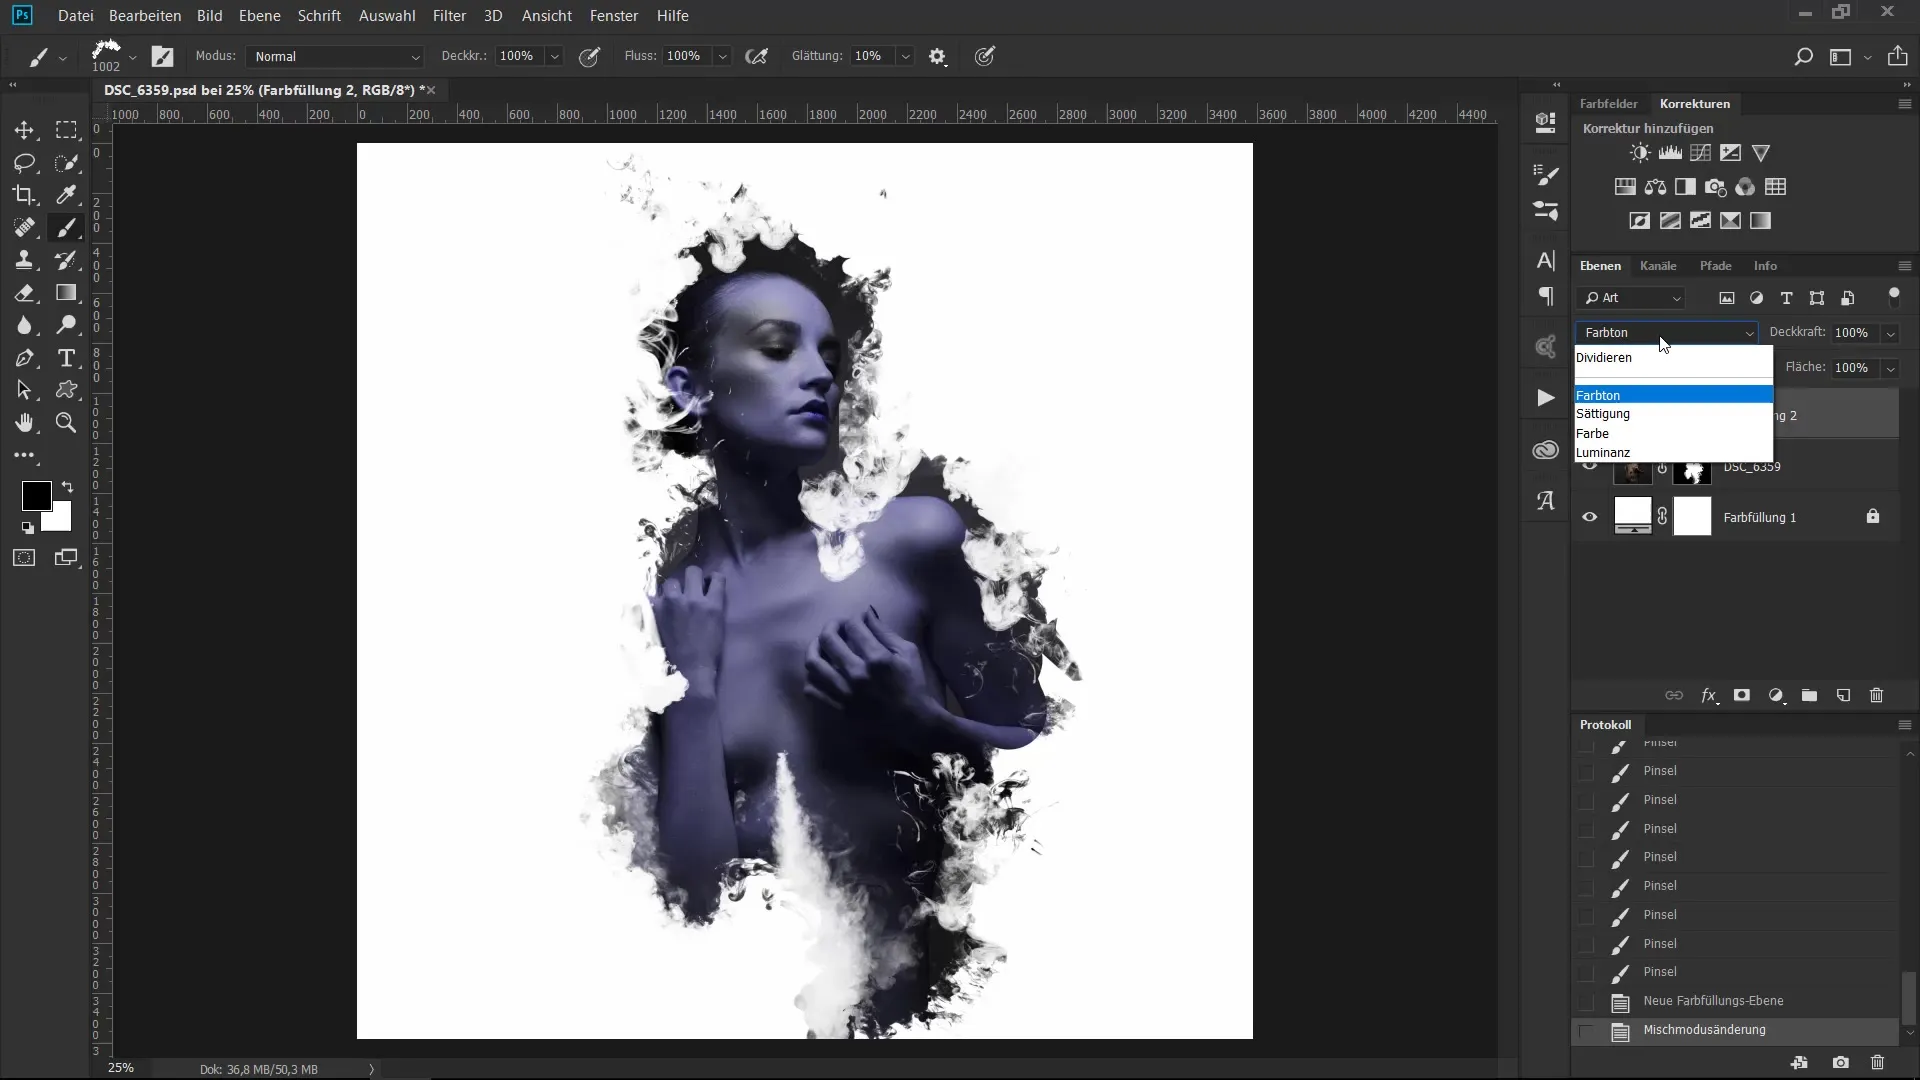Select the Lasso tool
Viewport: 1920px width, 1080px height.
(24, 163)
